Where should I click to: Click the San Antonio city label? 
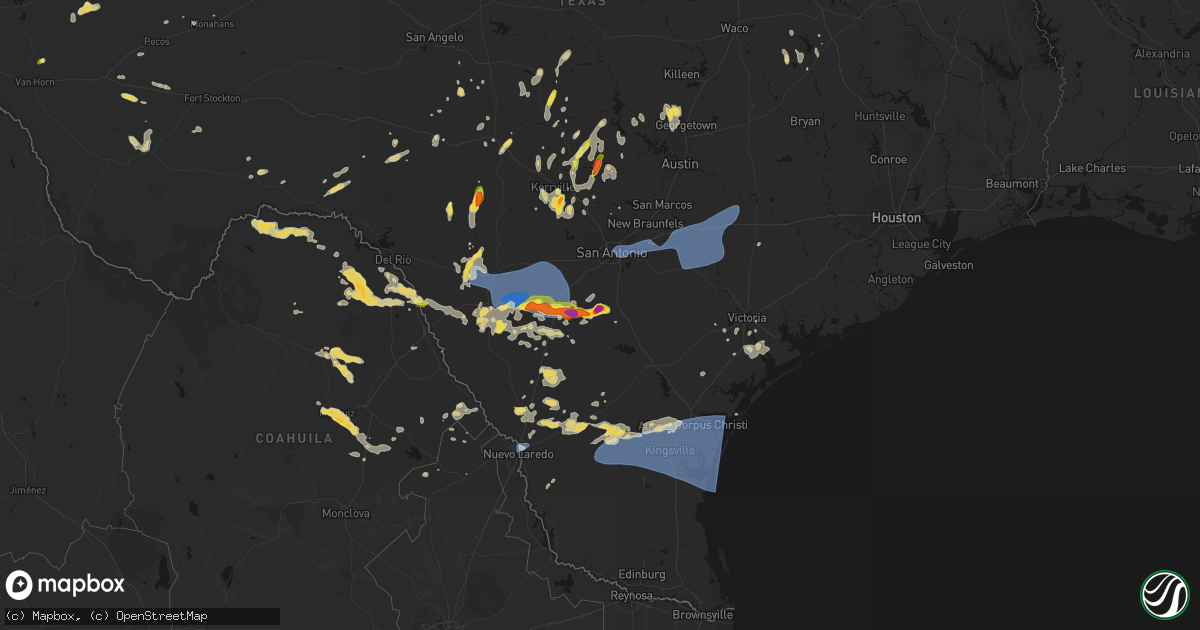[x=612, y=253]
